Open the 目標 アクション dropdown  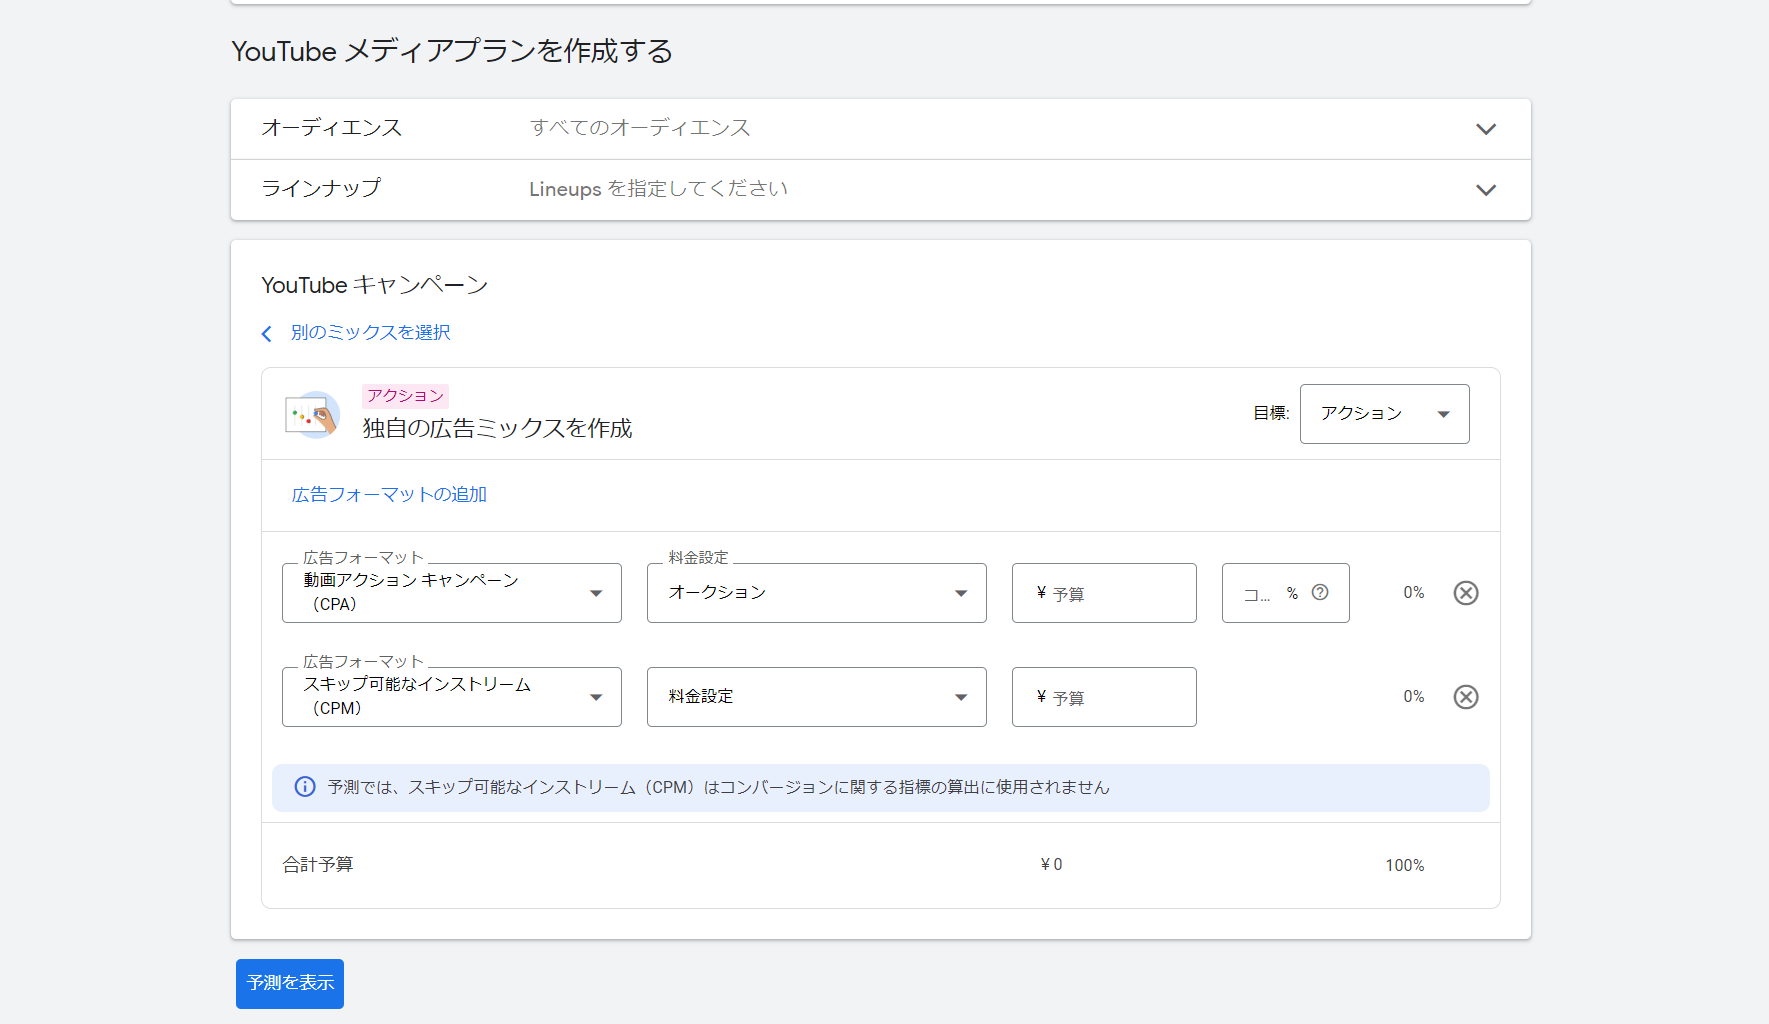[x=1384, y=414]
